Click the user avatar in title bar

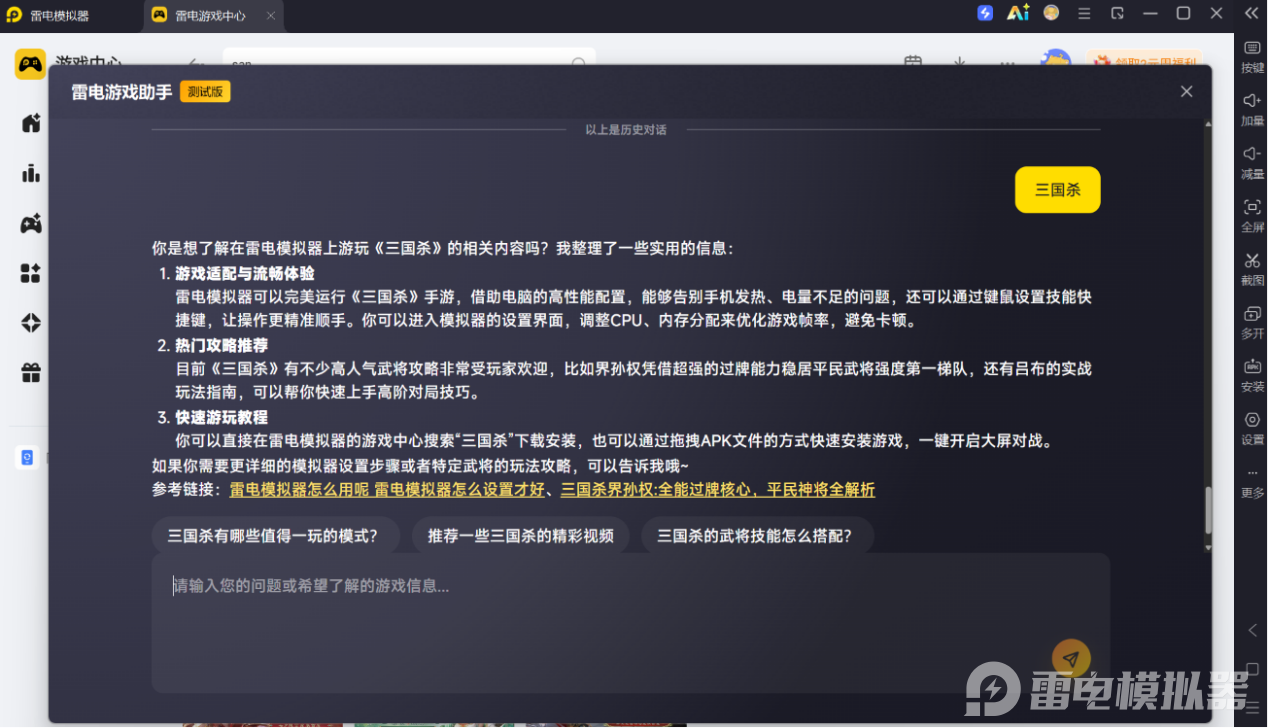pyautogui.click(x=1051, y=13)
